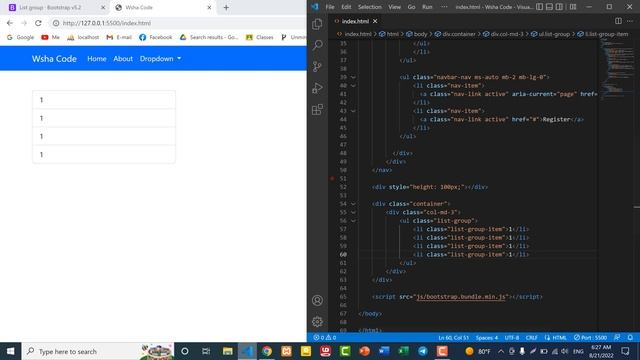Open the overflow menu ellipsis in VS Code menu bar

[444, 7]
